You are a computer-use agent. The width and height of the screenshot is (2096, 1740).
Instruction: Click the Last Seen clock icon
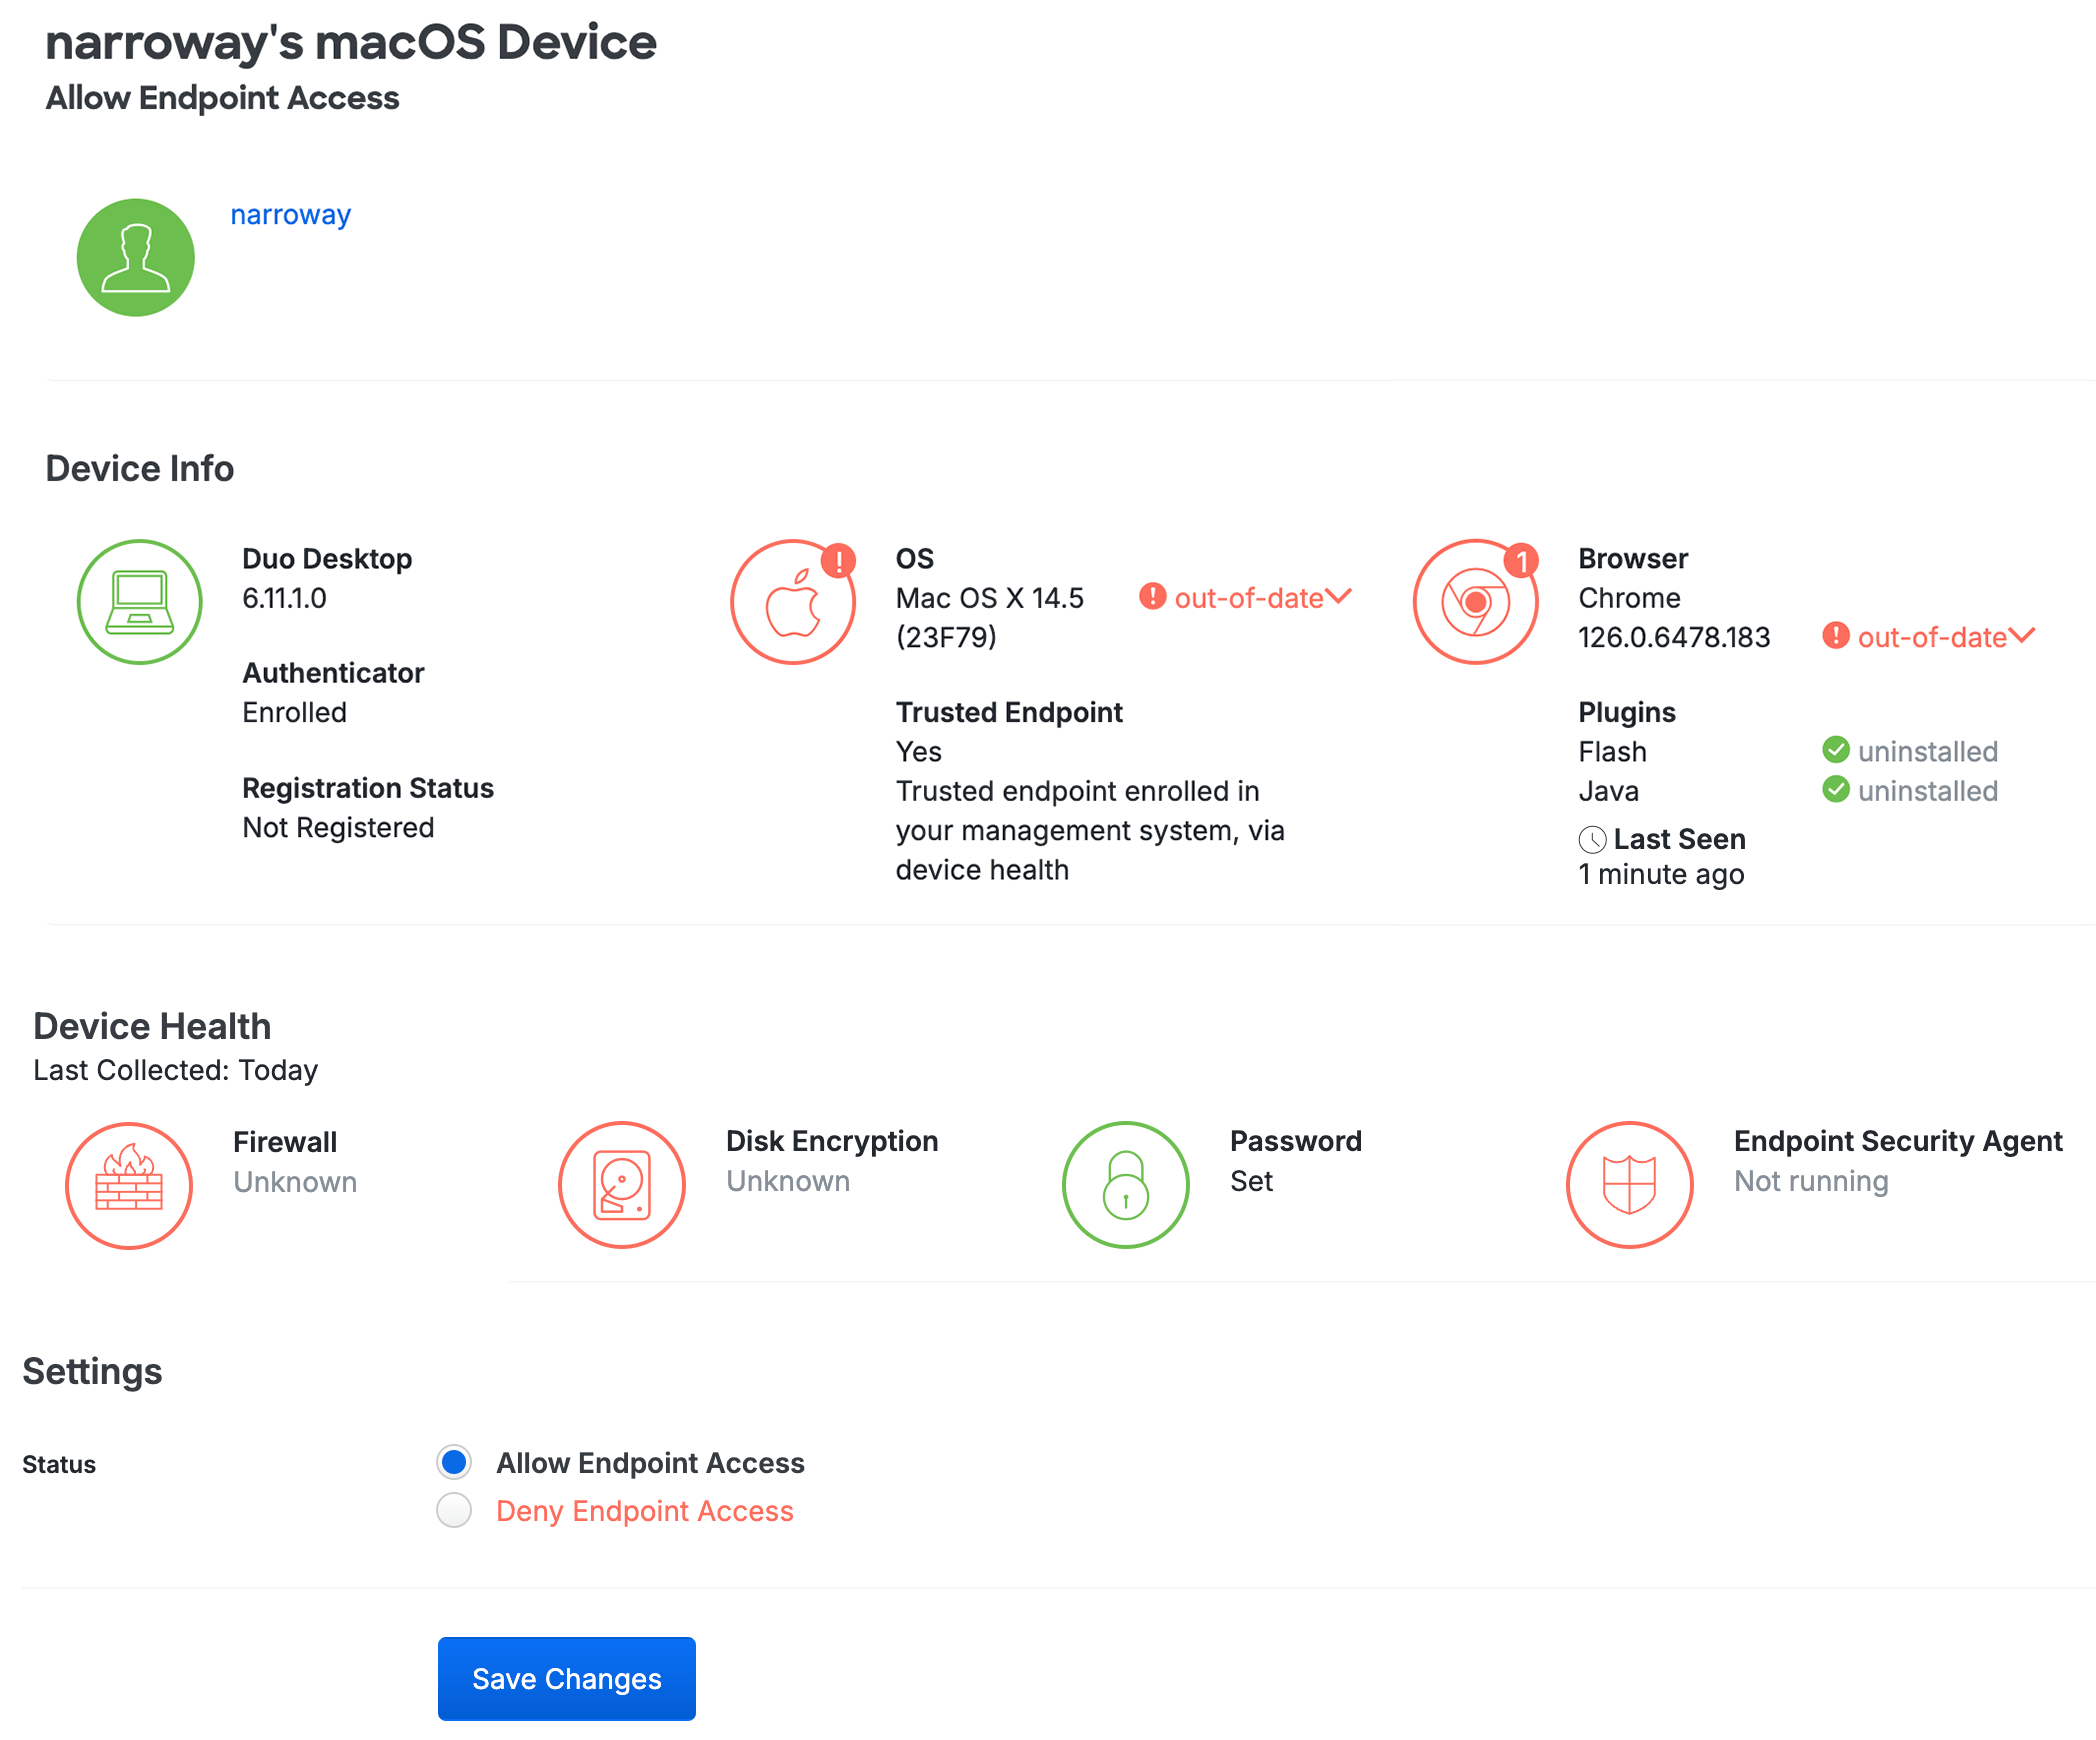coord(1592,840)
